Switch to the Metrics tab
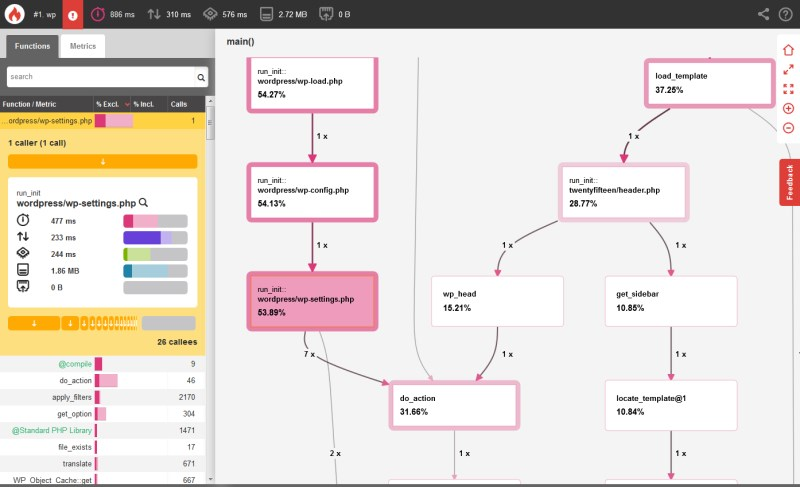The image size is (800, 487). pyautogui.click(x=83, y=46)
